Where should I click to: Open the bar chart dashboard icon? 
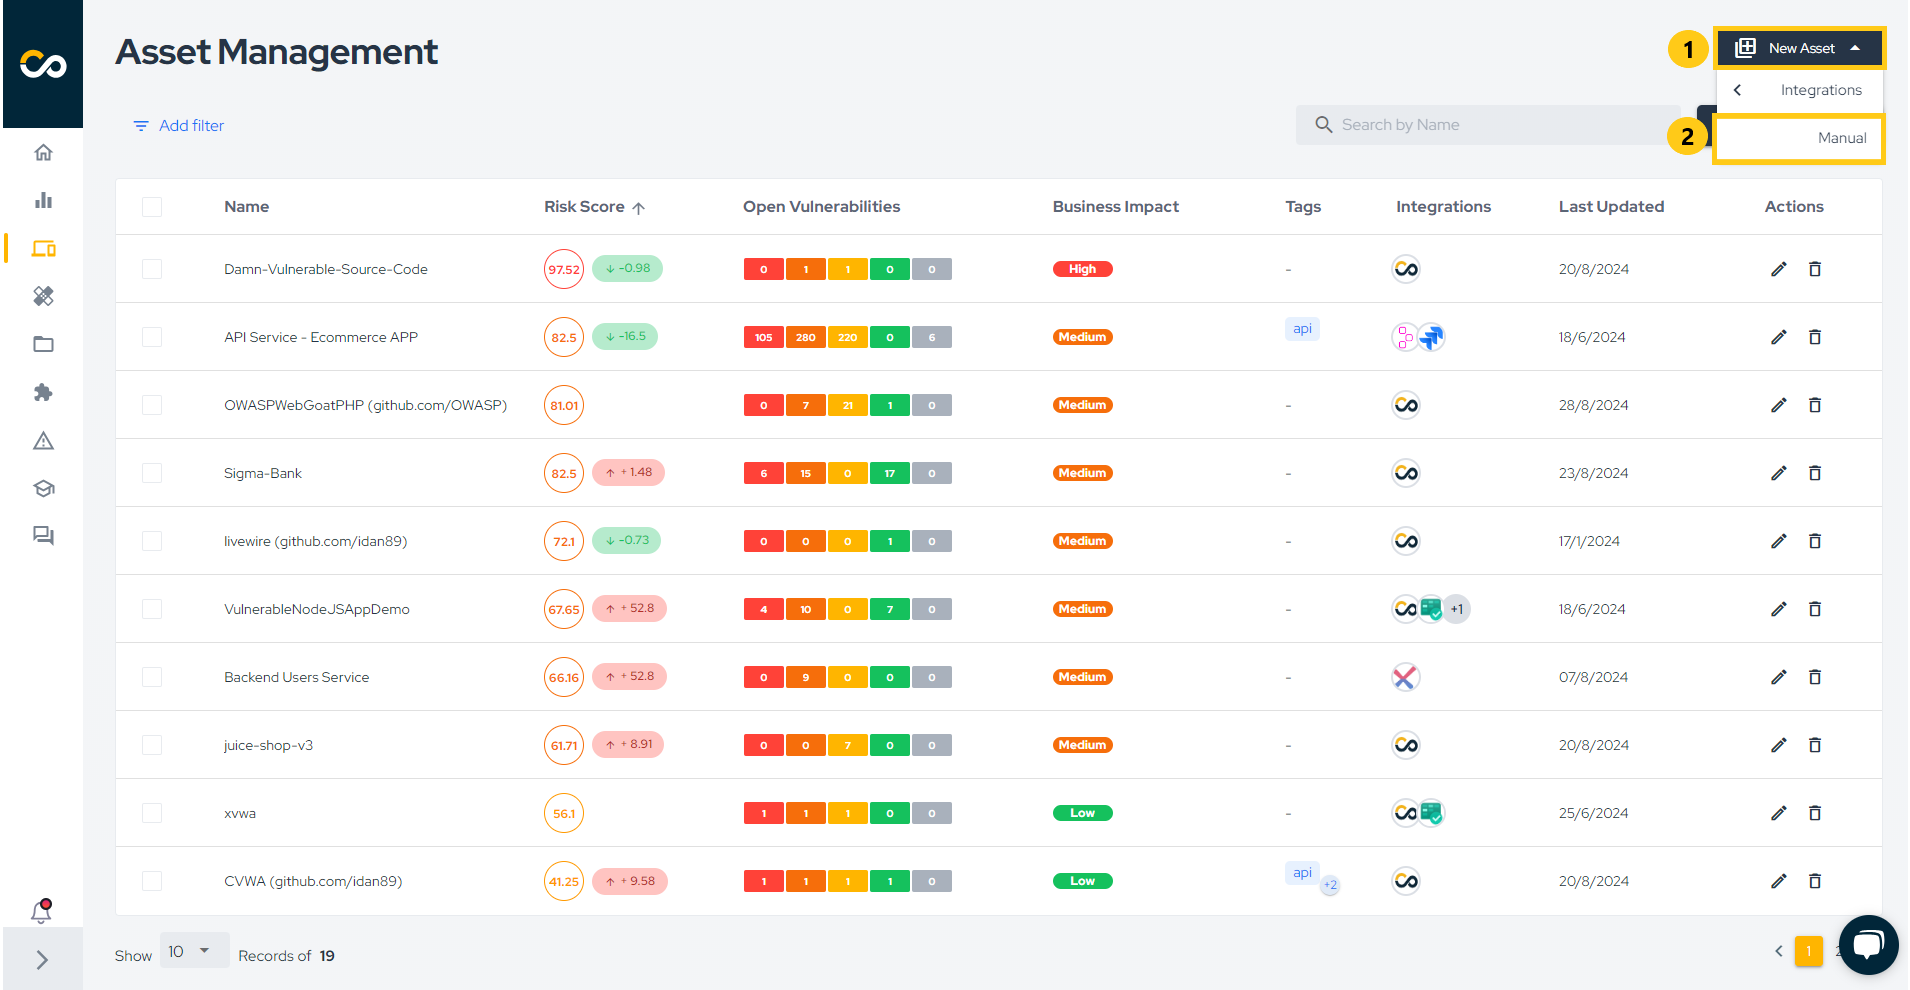[x=43, y=200]
